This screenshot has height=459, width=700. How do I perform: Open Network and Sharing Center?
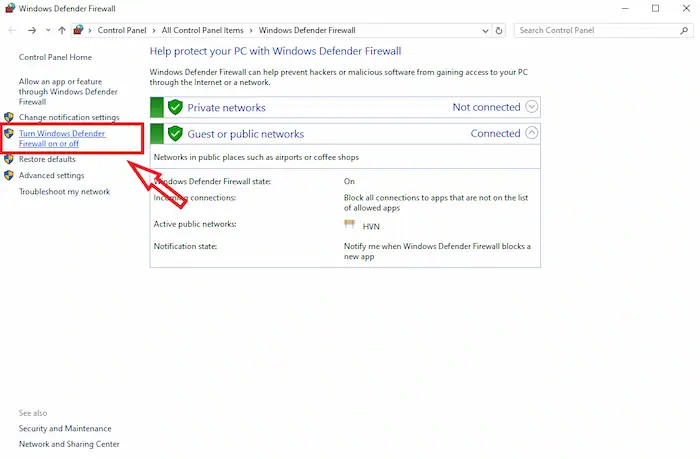pos(69,444)
